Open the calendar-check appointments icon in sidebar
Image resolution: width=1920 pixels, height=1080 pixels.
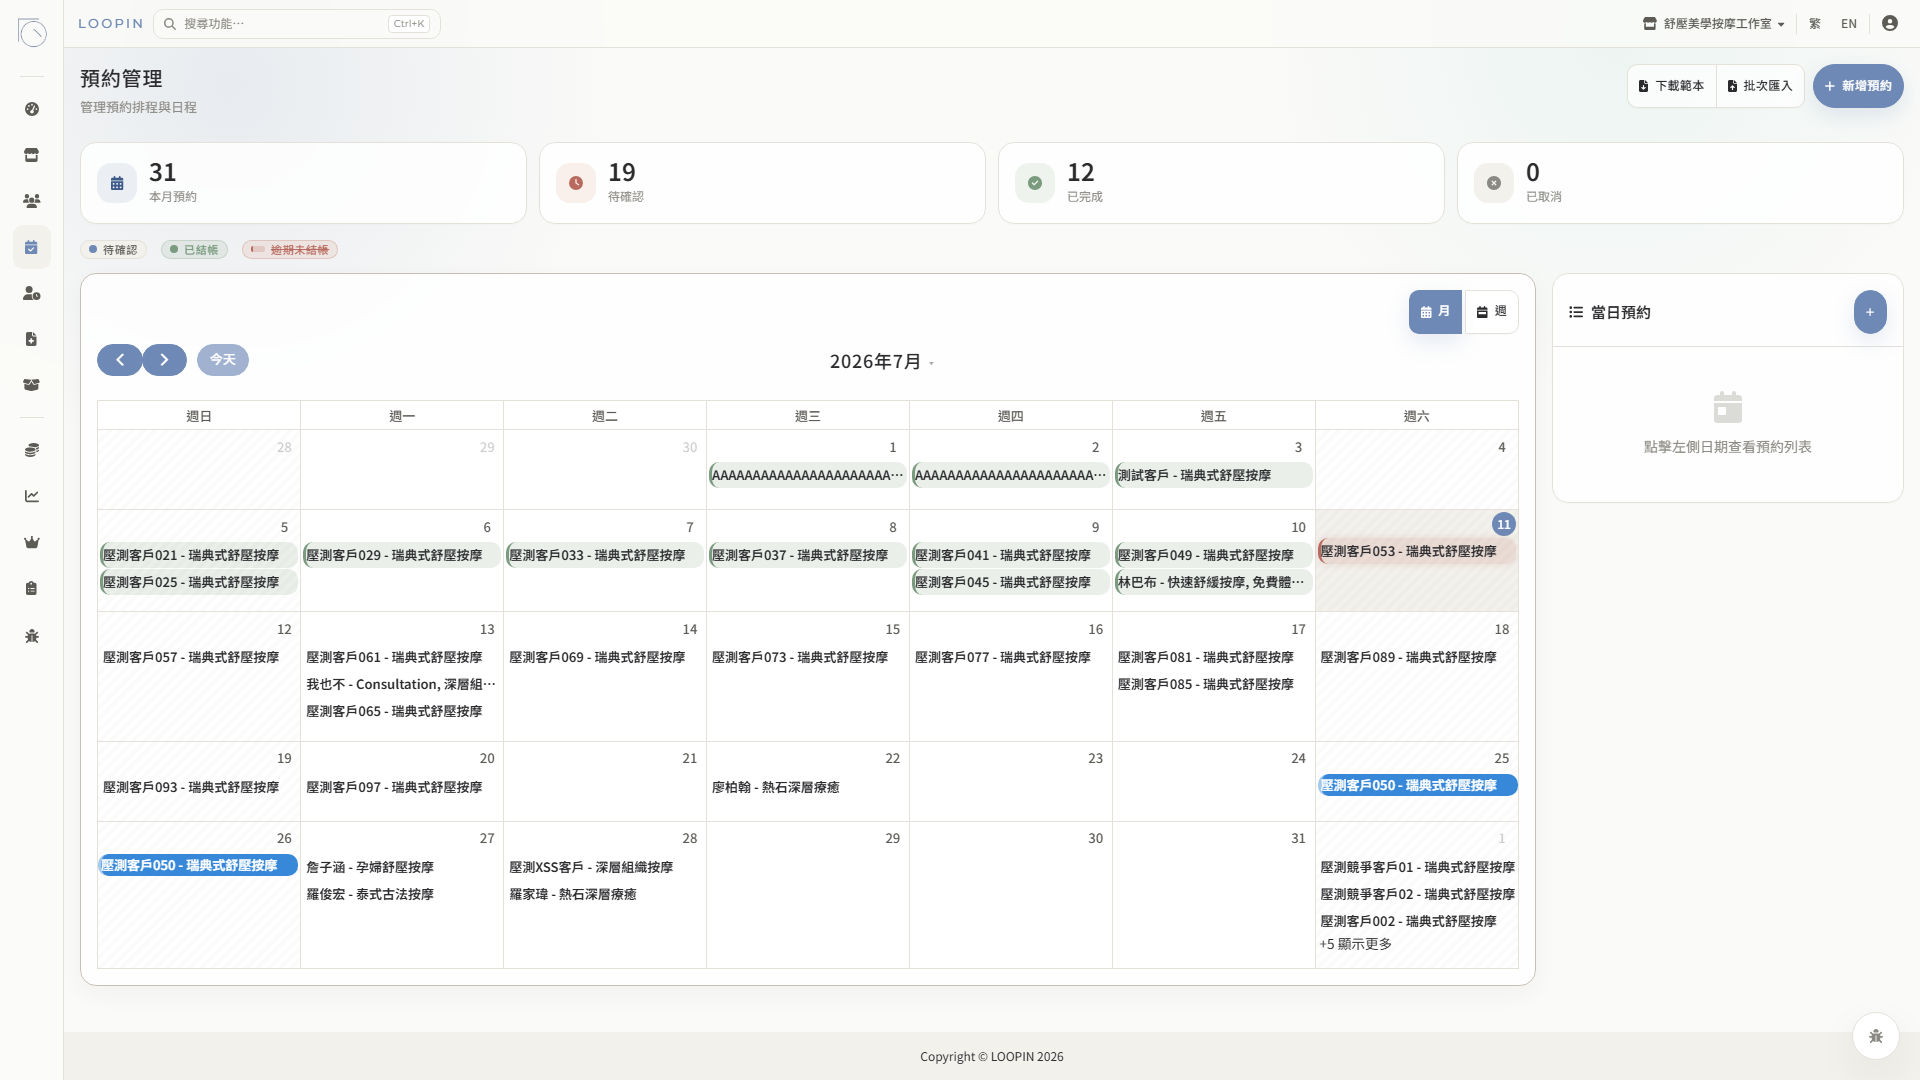tap(32, 247)
